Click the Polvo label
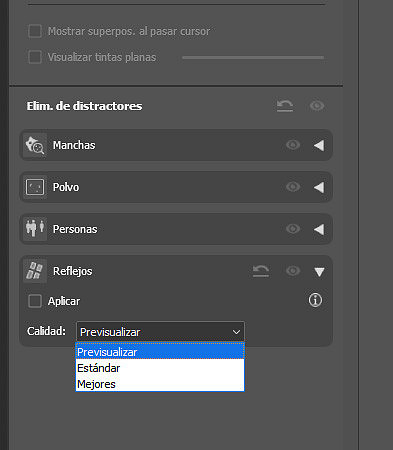 coord(66,187)
